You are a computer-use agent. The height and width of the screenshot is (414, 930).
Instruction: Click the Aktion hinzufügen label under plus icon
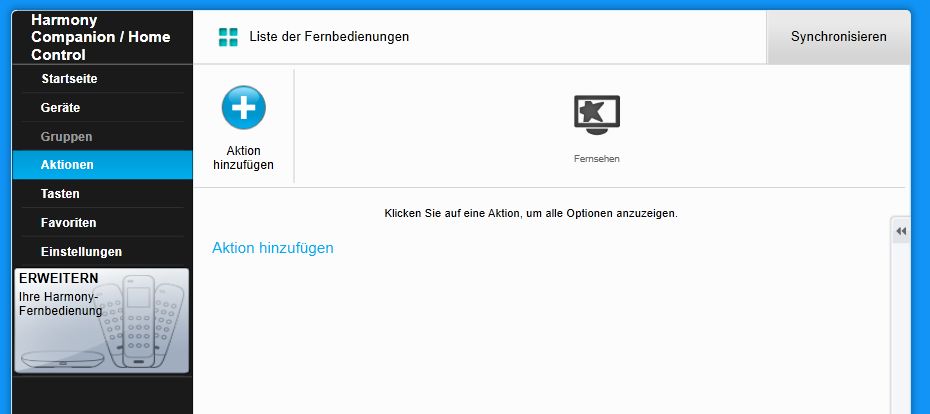click(x=243, y=158)
